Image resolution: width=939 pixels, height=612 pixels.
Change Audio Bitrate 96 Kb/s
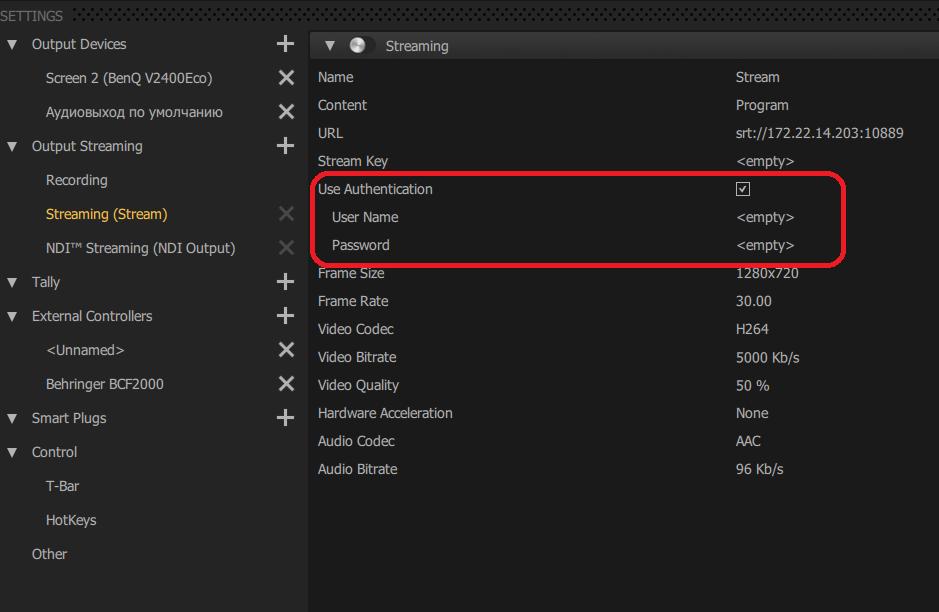coord(759,469)
